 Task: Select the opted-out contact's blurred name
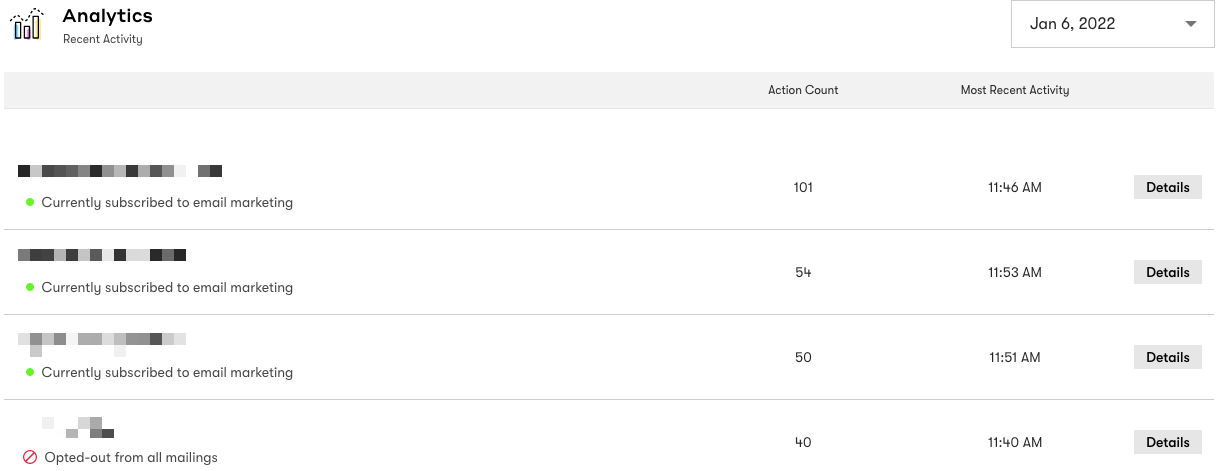(78, 427)
